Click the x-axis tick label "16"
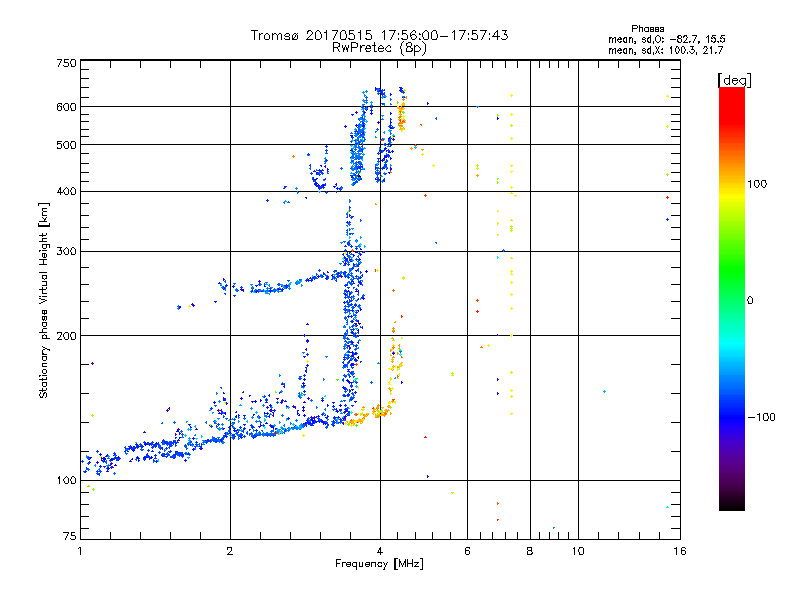 point(680,551)
